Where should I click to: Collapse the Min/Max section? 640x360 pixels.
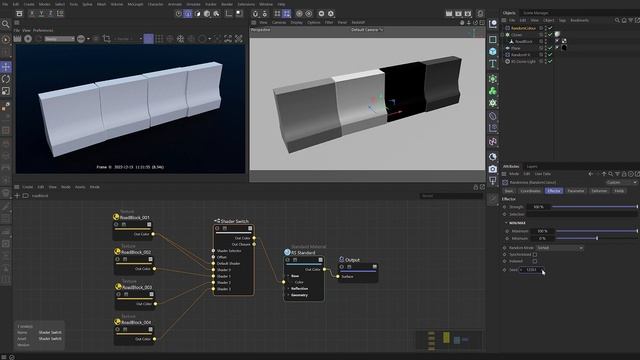tap(506, 223)
